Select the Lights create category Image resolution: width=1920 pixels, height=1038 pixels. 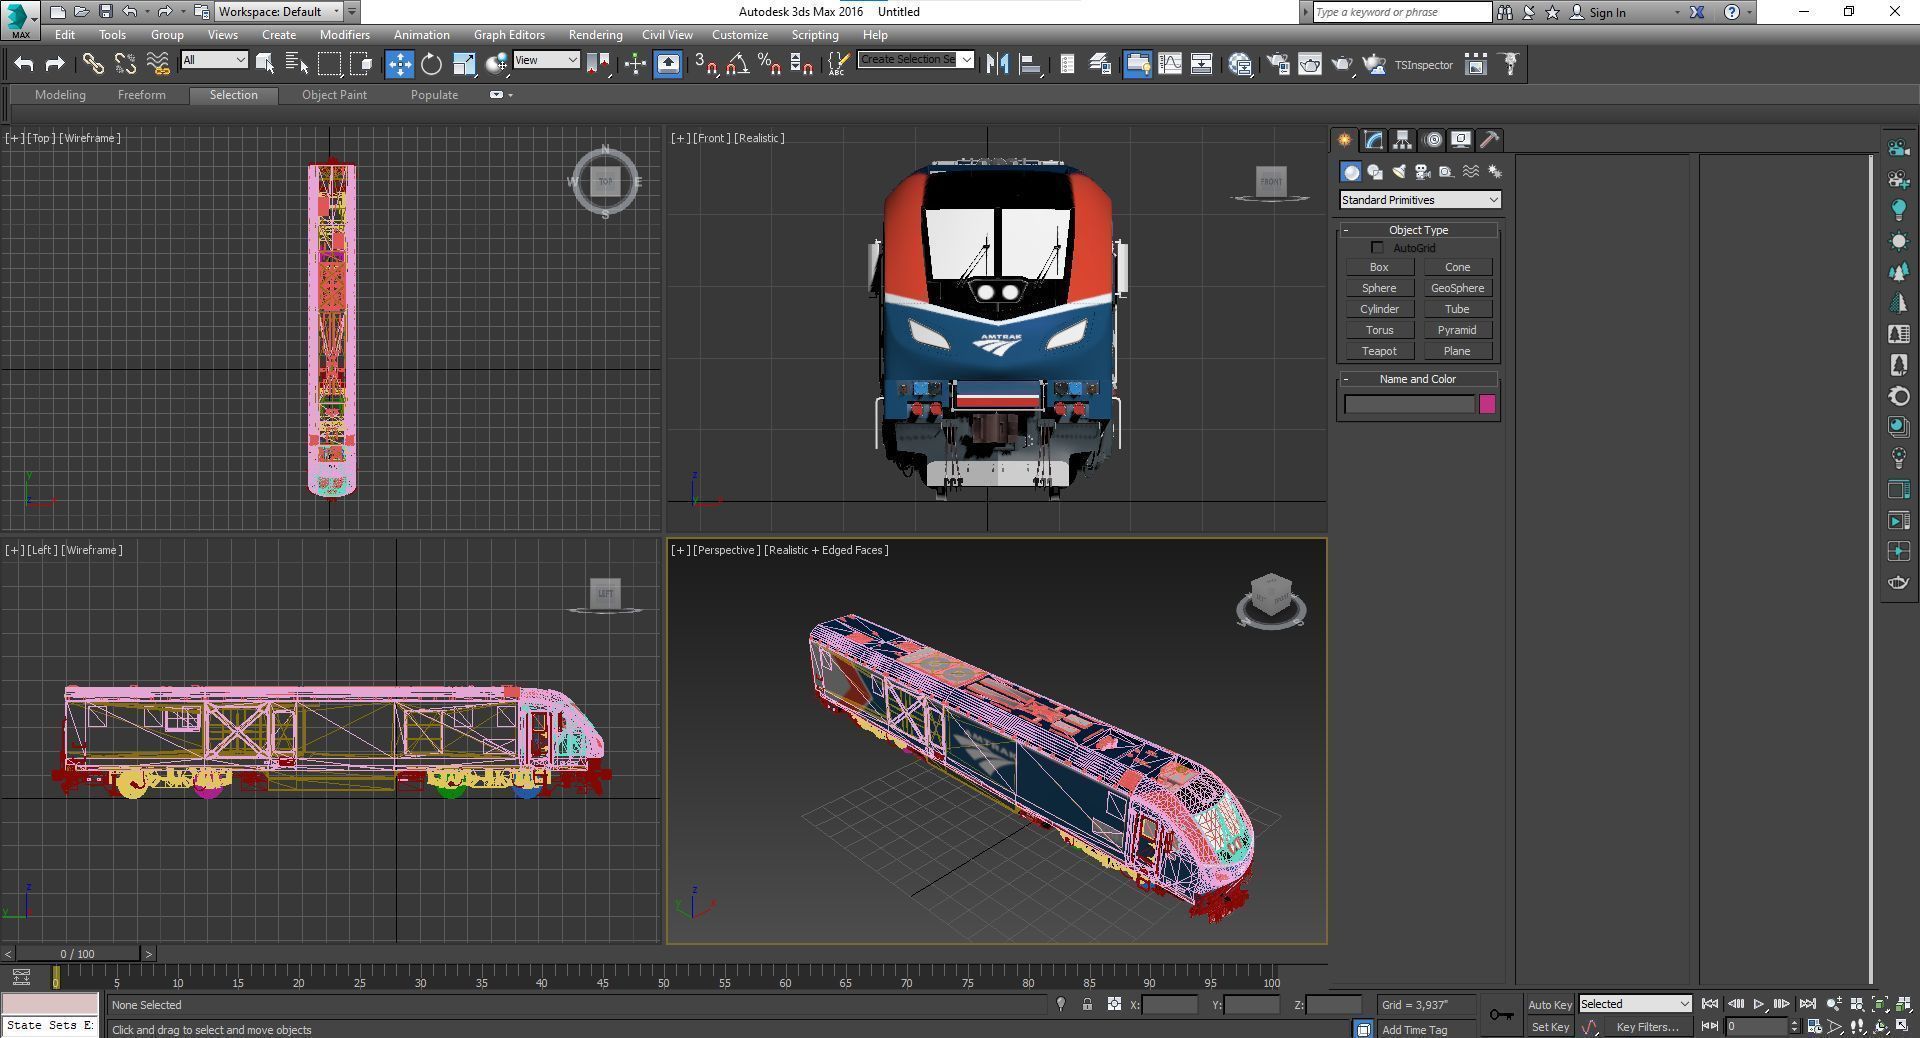click(1399, 172)
